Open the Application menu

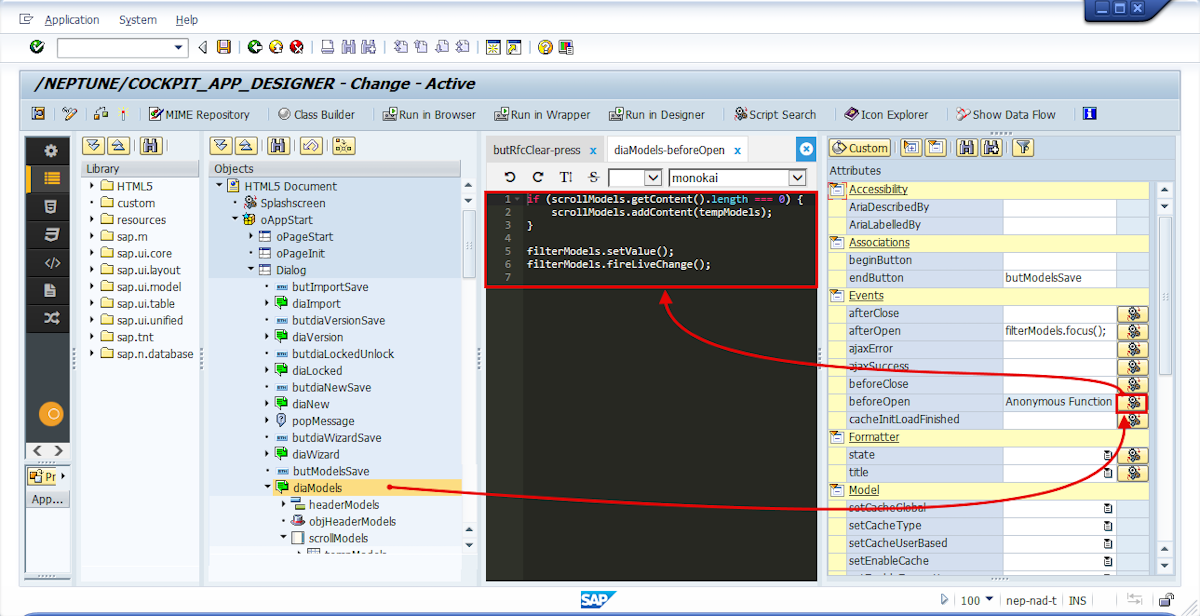(x=72, y=20)
